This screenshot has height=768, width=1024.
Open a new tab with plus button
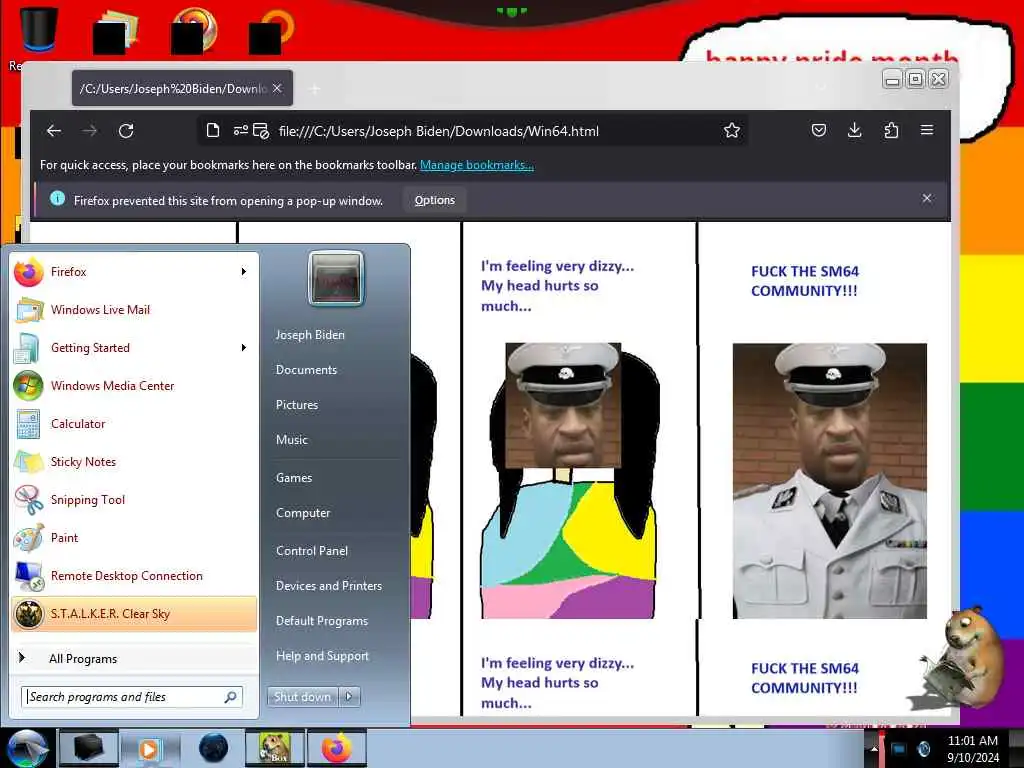pyautogui.click(x=315, y=88)
